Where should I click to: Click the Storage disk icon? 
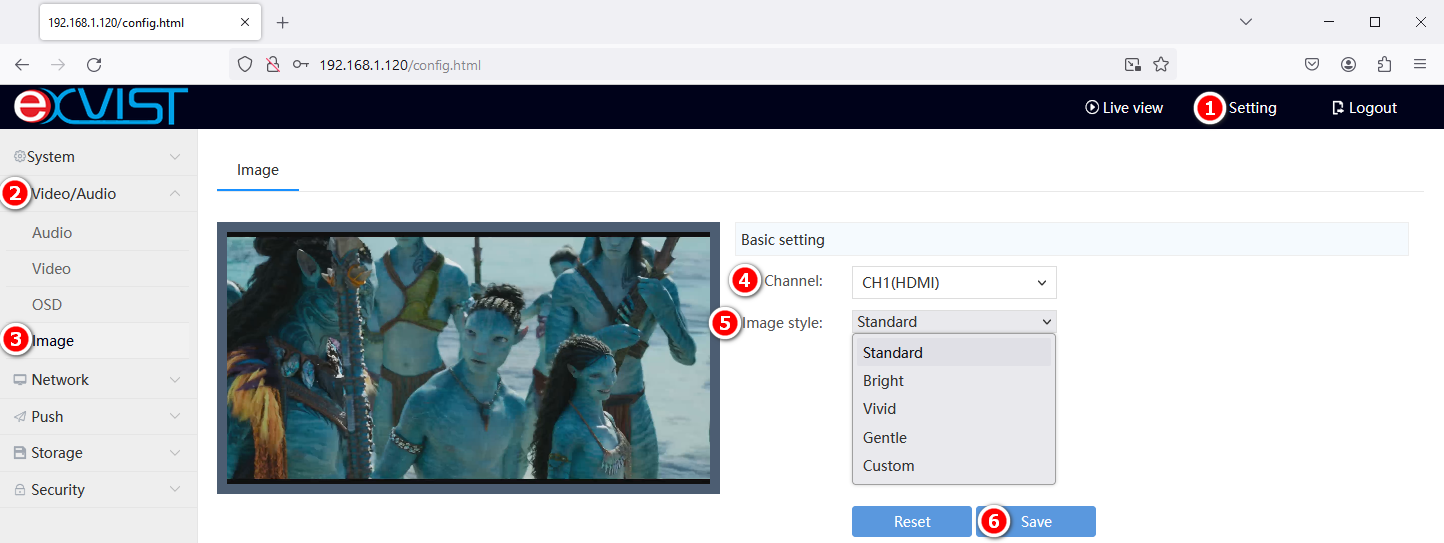tap(20, 453)
